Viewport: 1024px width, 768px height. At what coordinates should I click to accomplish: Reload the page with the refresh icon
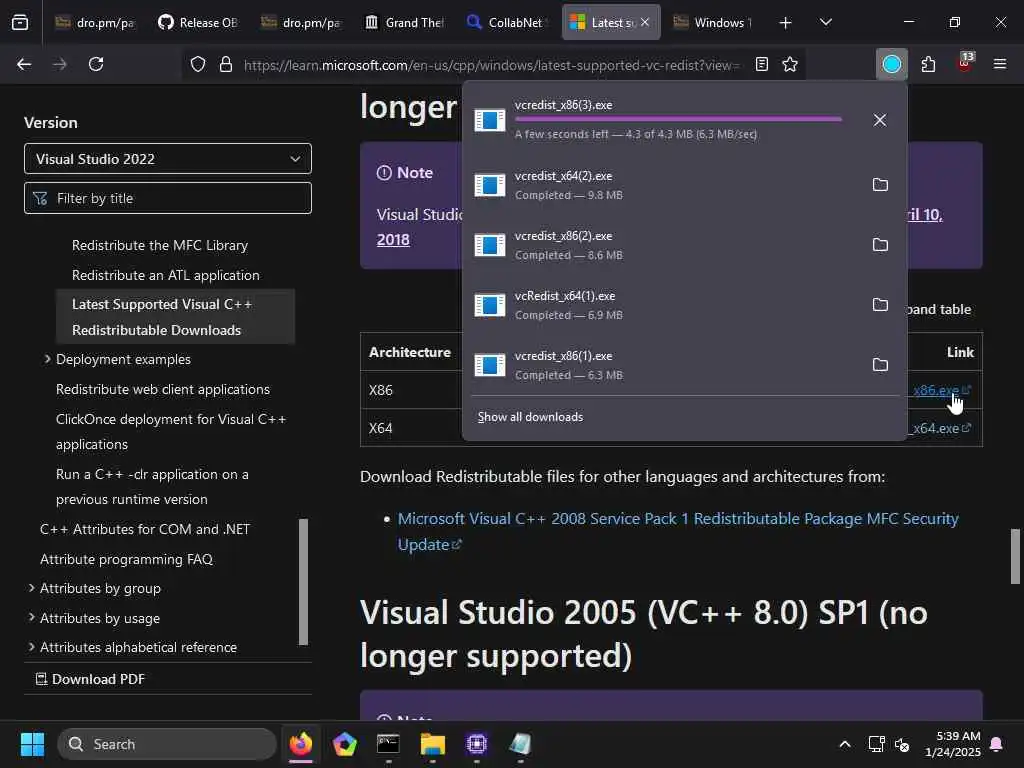96,64
